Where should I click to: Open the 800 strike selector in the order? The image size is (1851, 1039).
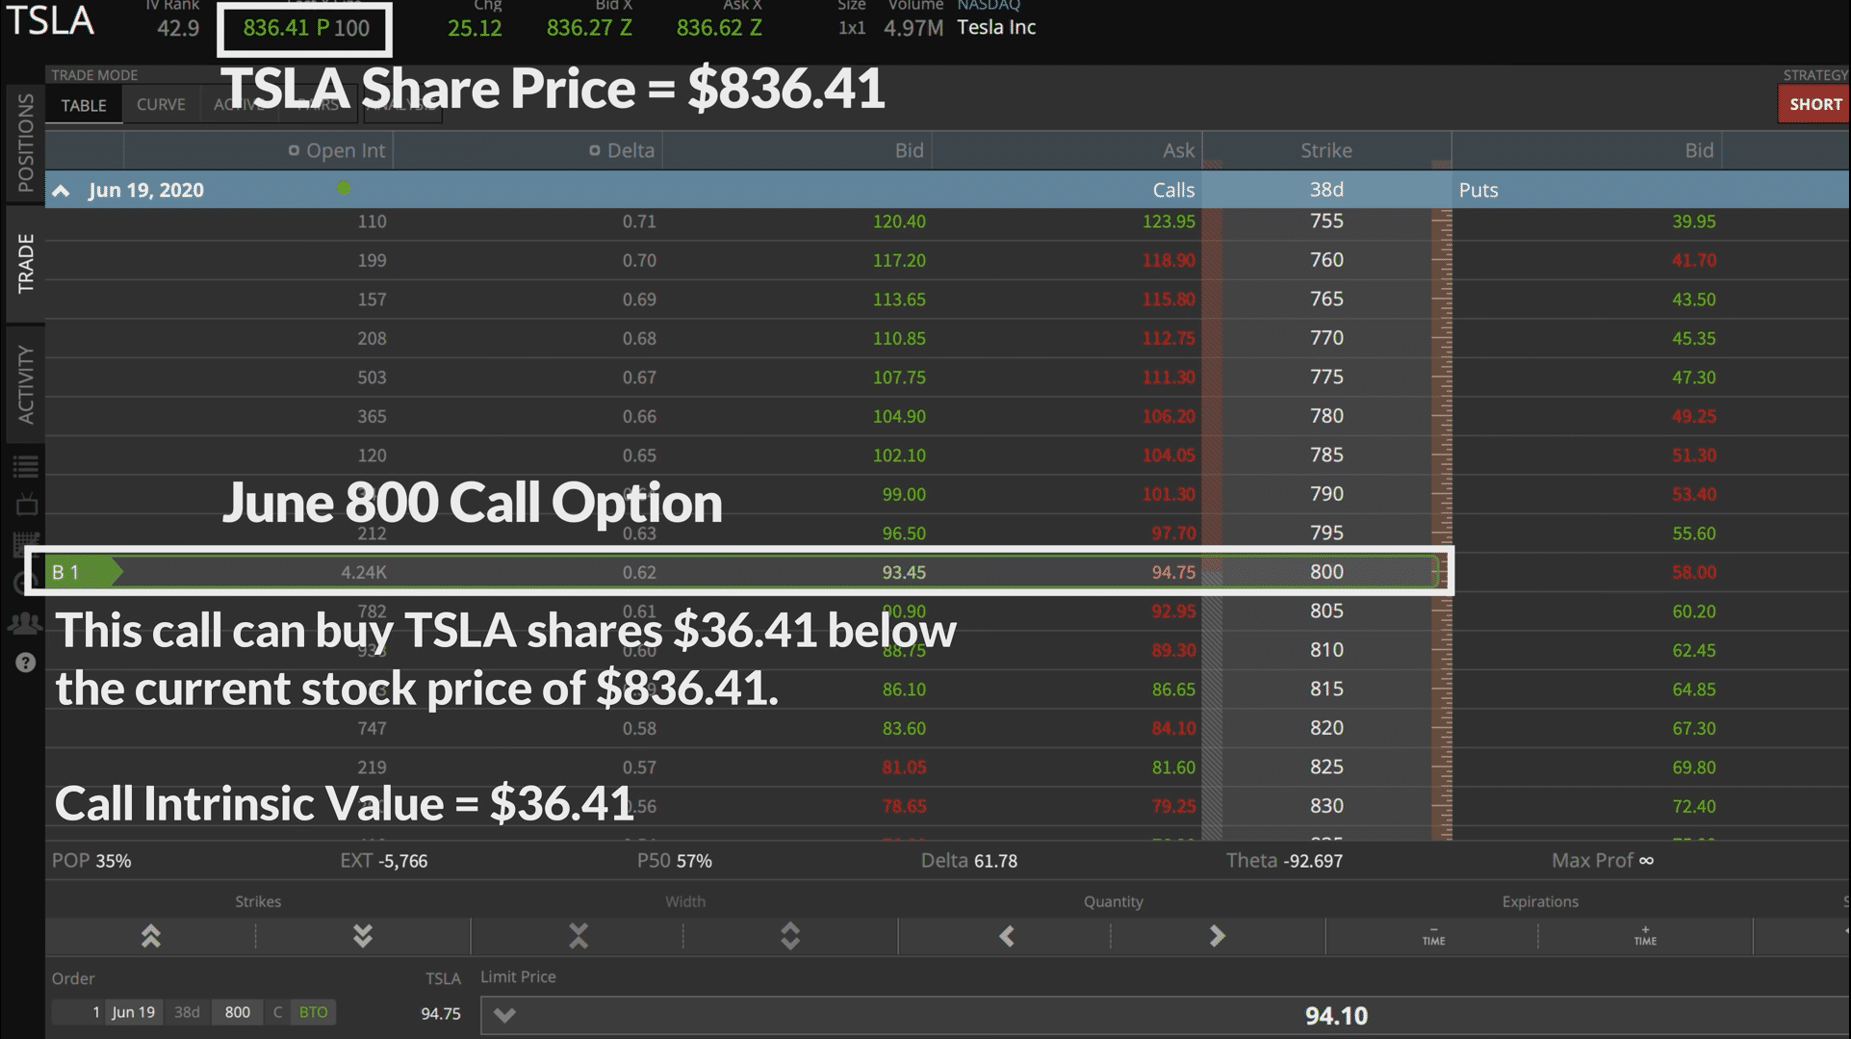(x=237, y=1012)
